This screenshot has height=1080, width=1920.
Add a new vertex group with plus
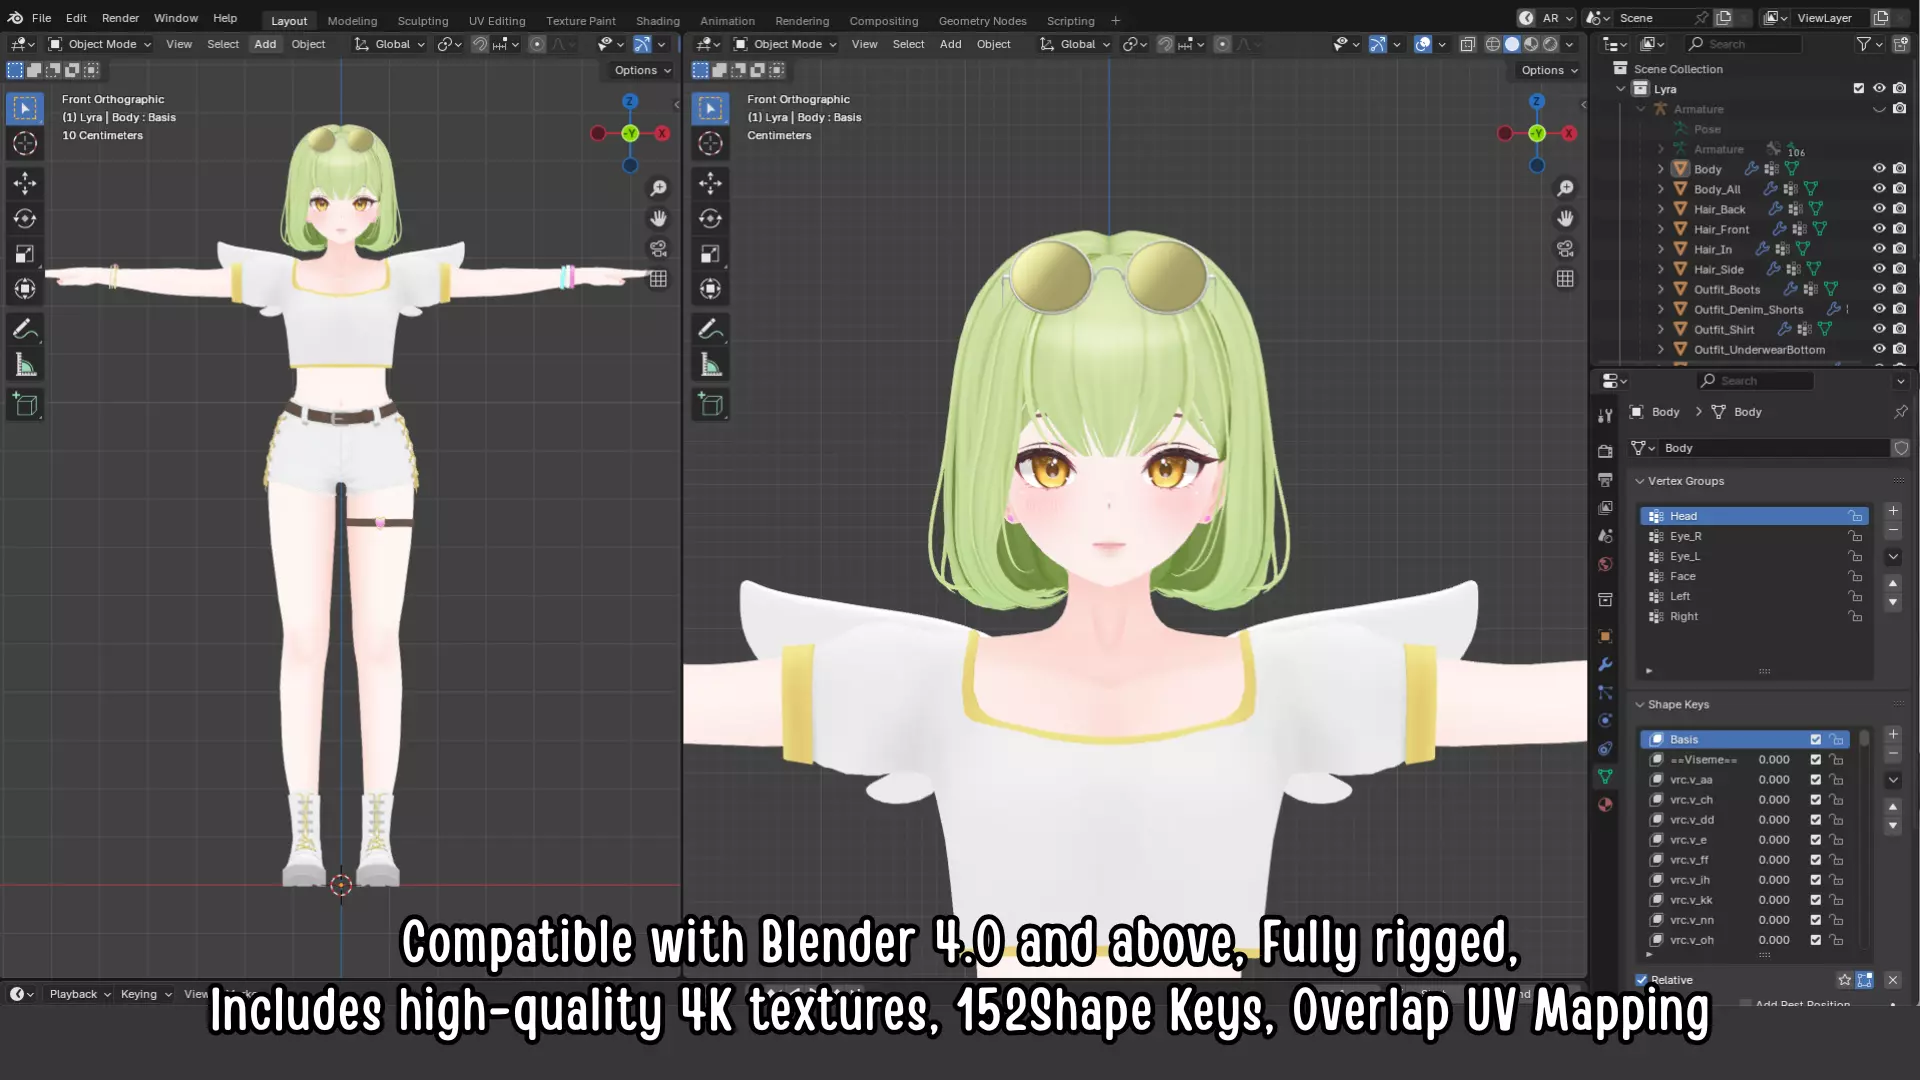(x=1893, y=511)
